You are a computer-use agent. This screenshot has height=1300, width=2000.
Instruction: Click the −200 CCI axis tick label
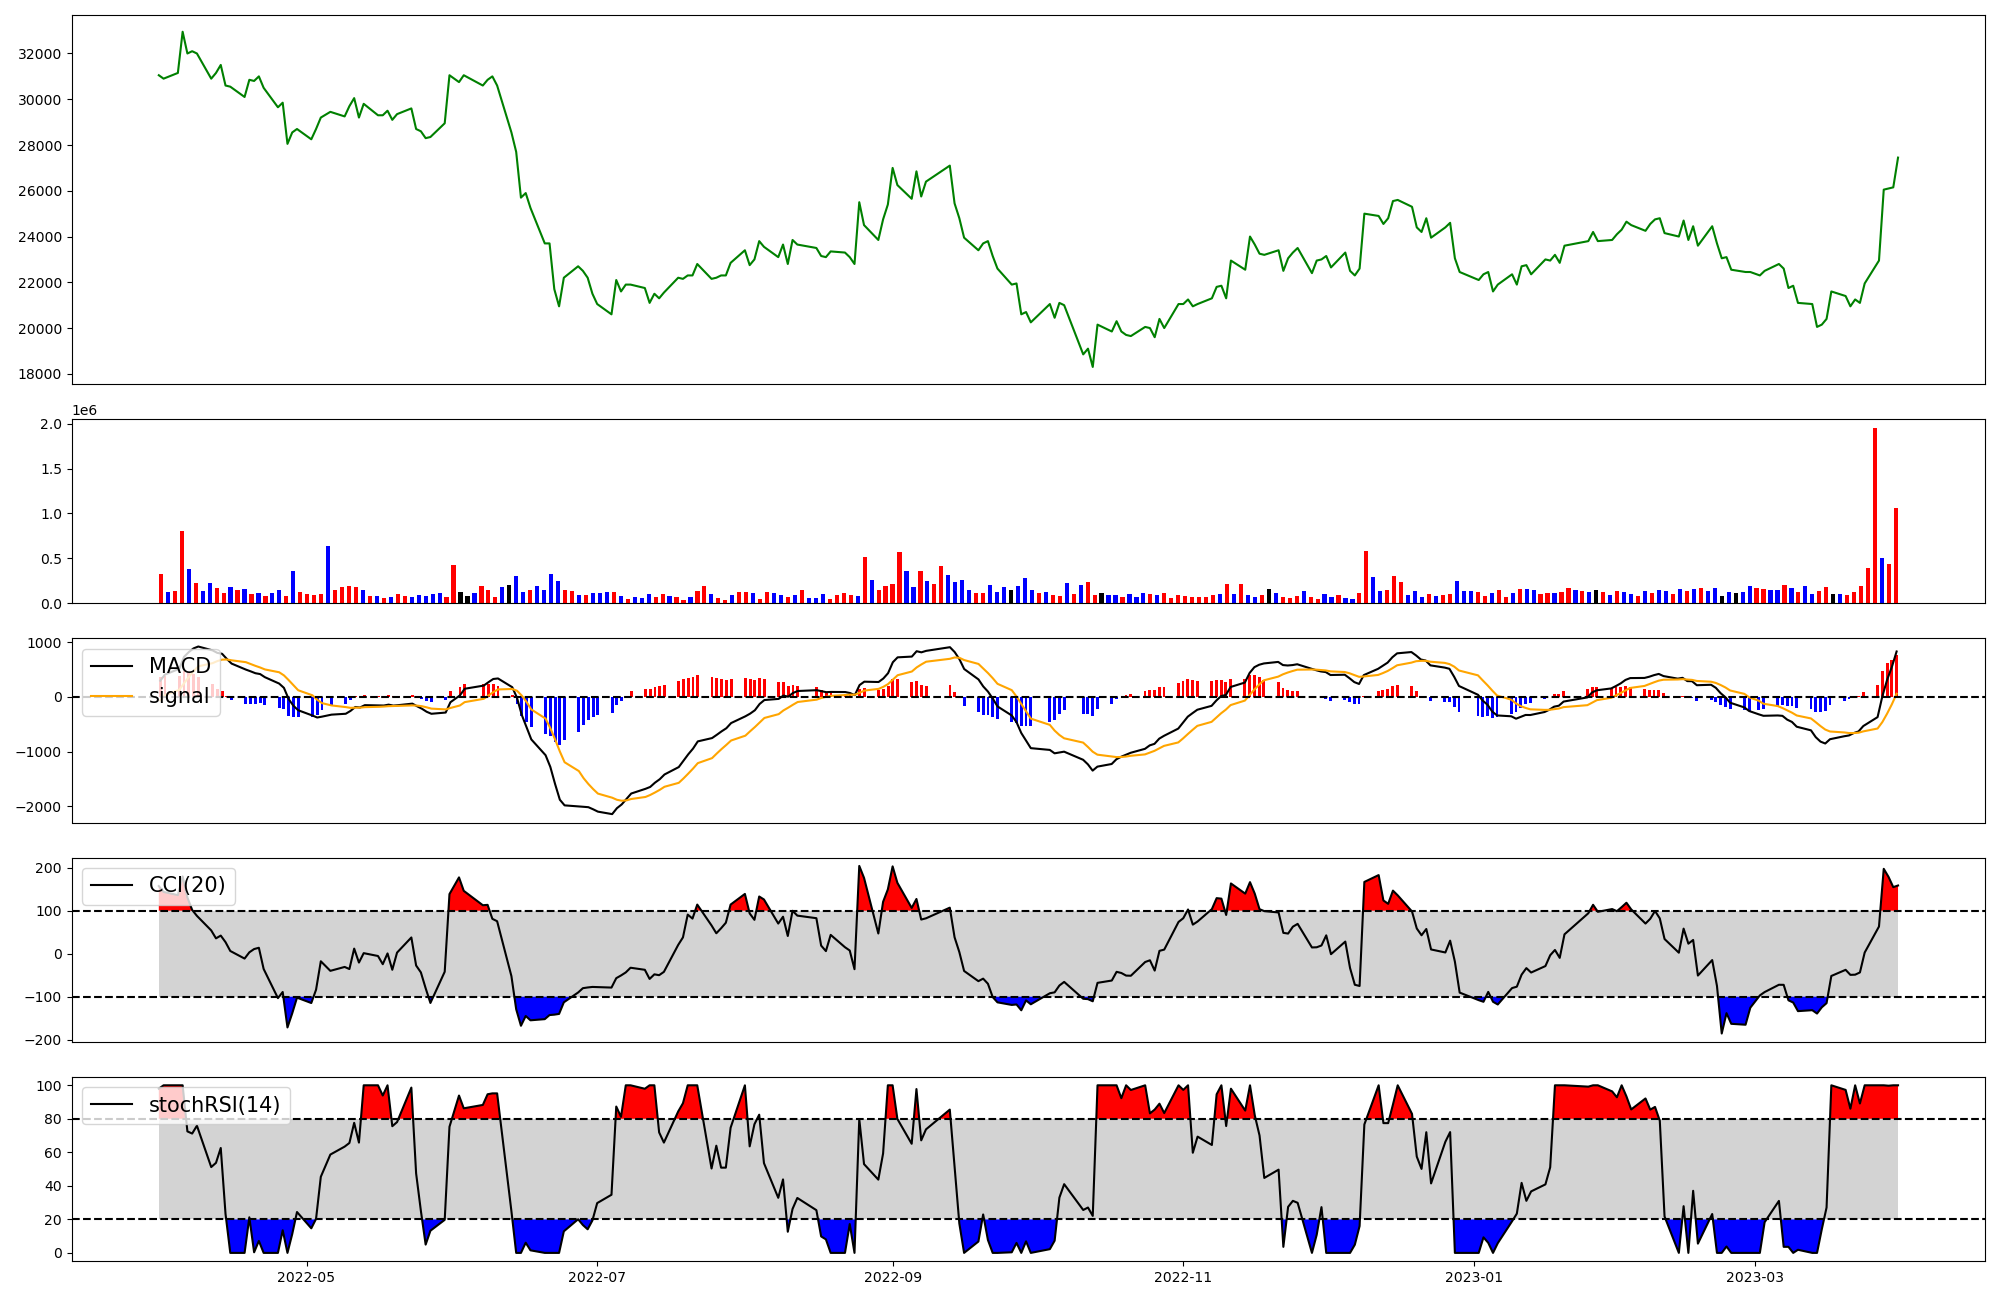(x=42, y=1041)
